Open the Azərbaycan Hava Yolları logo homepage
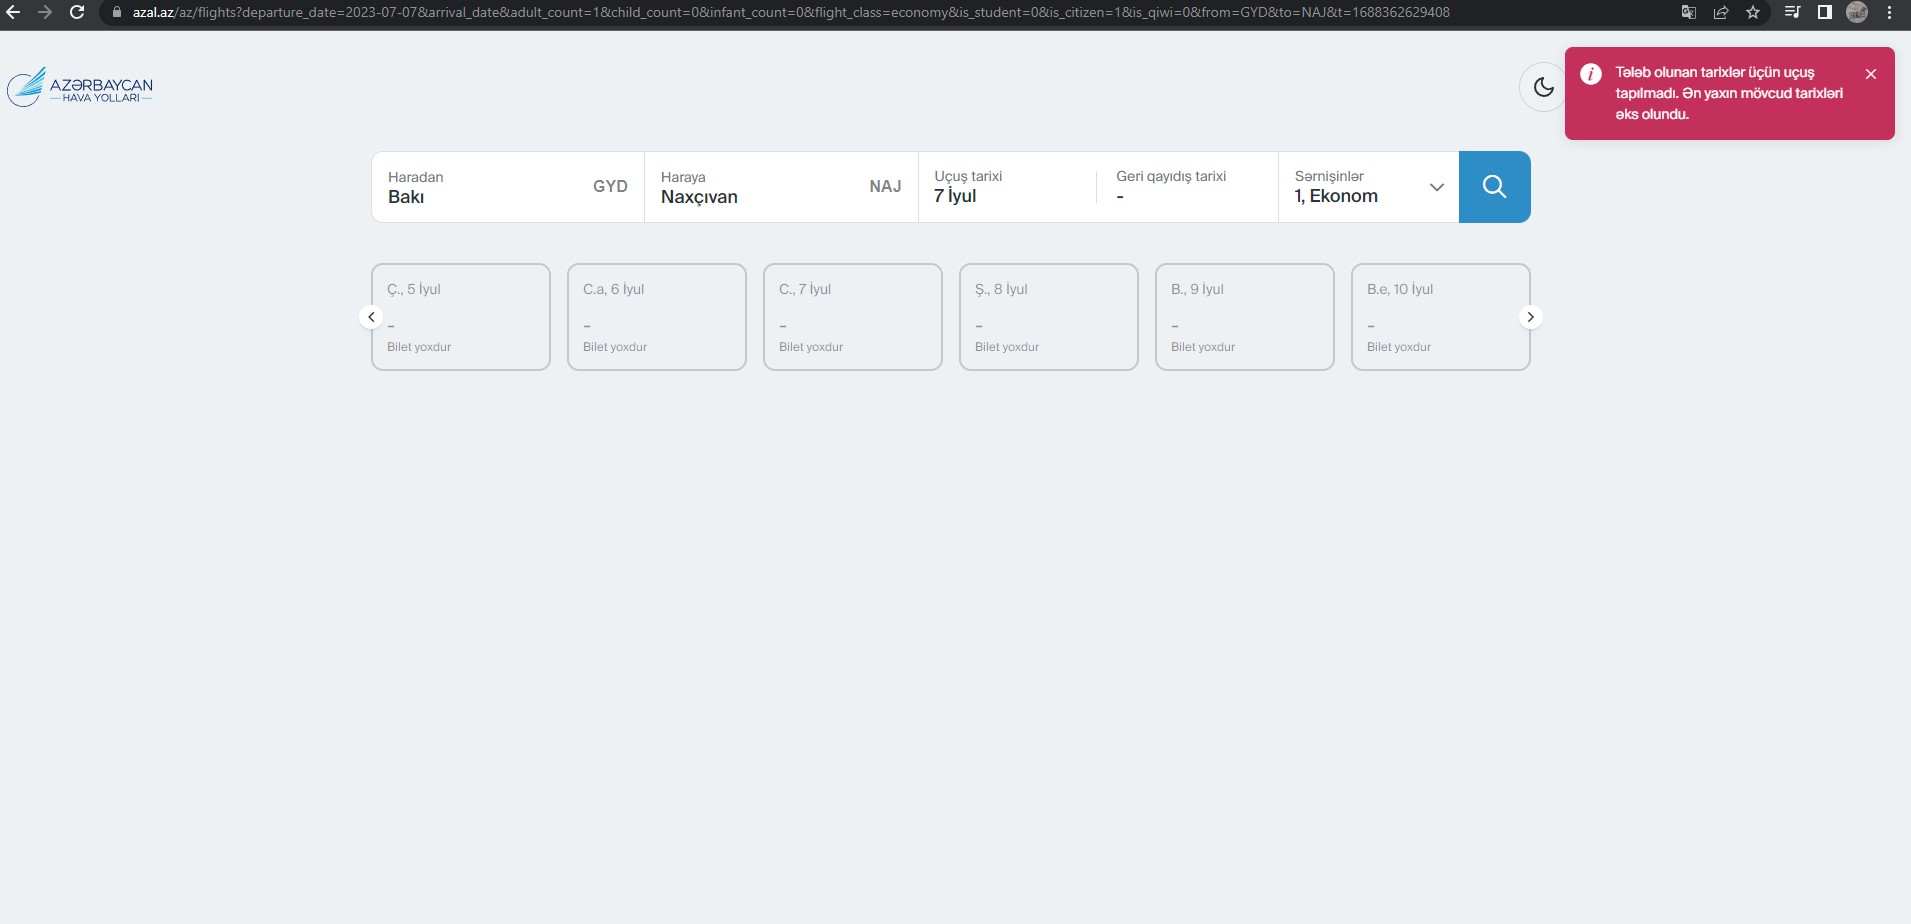 click(81, 88)
